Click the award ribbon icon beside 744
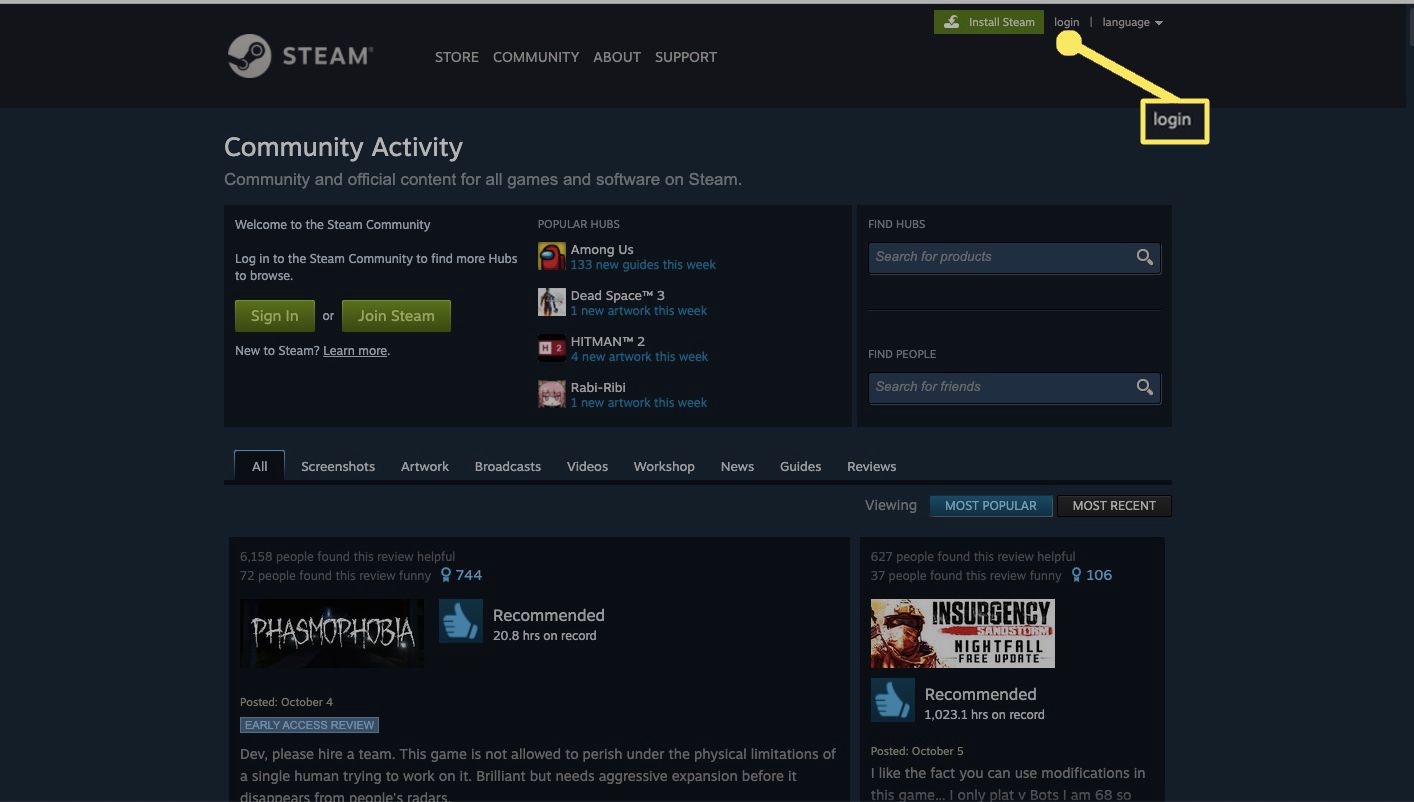Viewport: 1414px width, 802px height. point(446,575)
